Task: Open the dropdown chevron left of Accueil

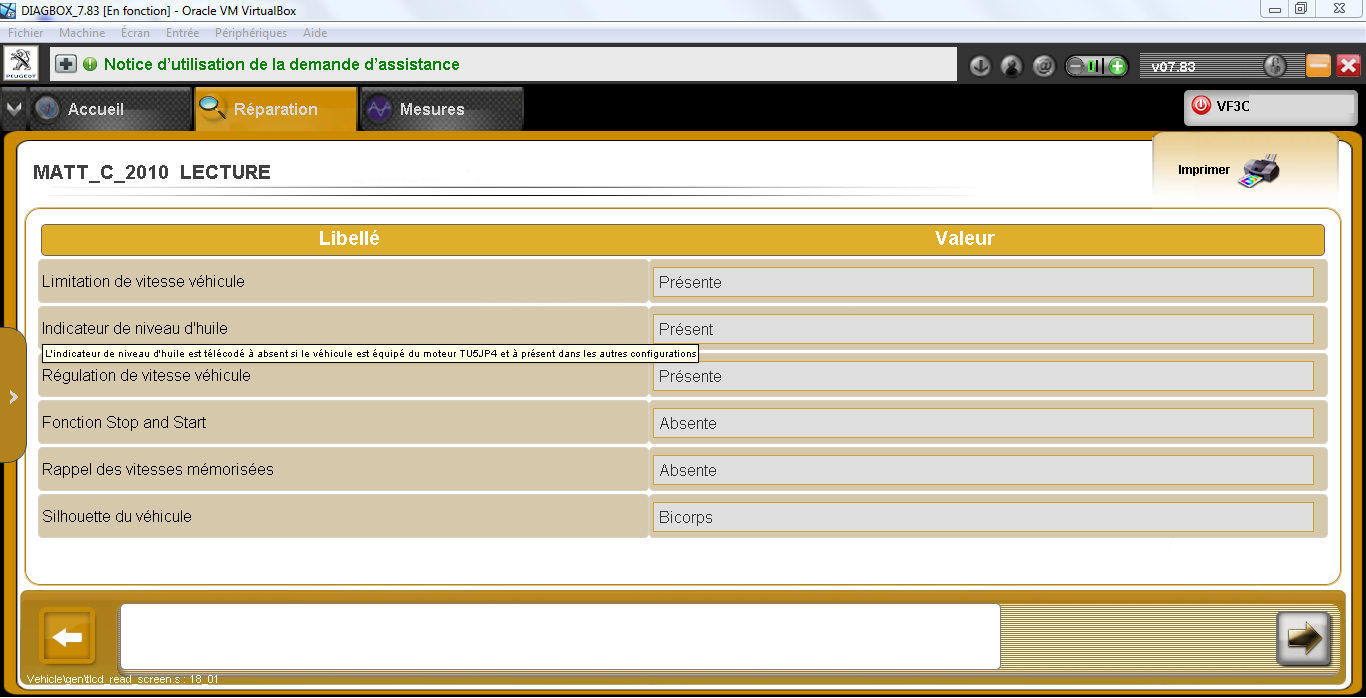Action: [14, 109]
